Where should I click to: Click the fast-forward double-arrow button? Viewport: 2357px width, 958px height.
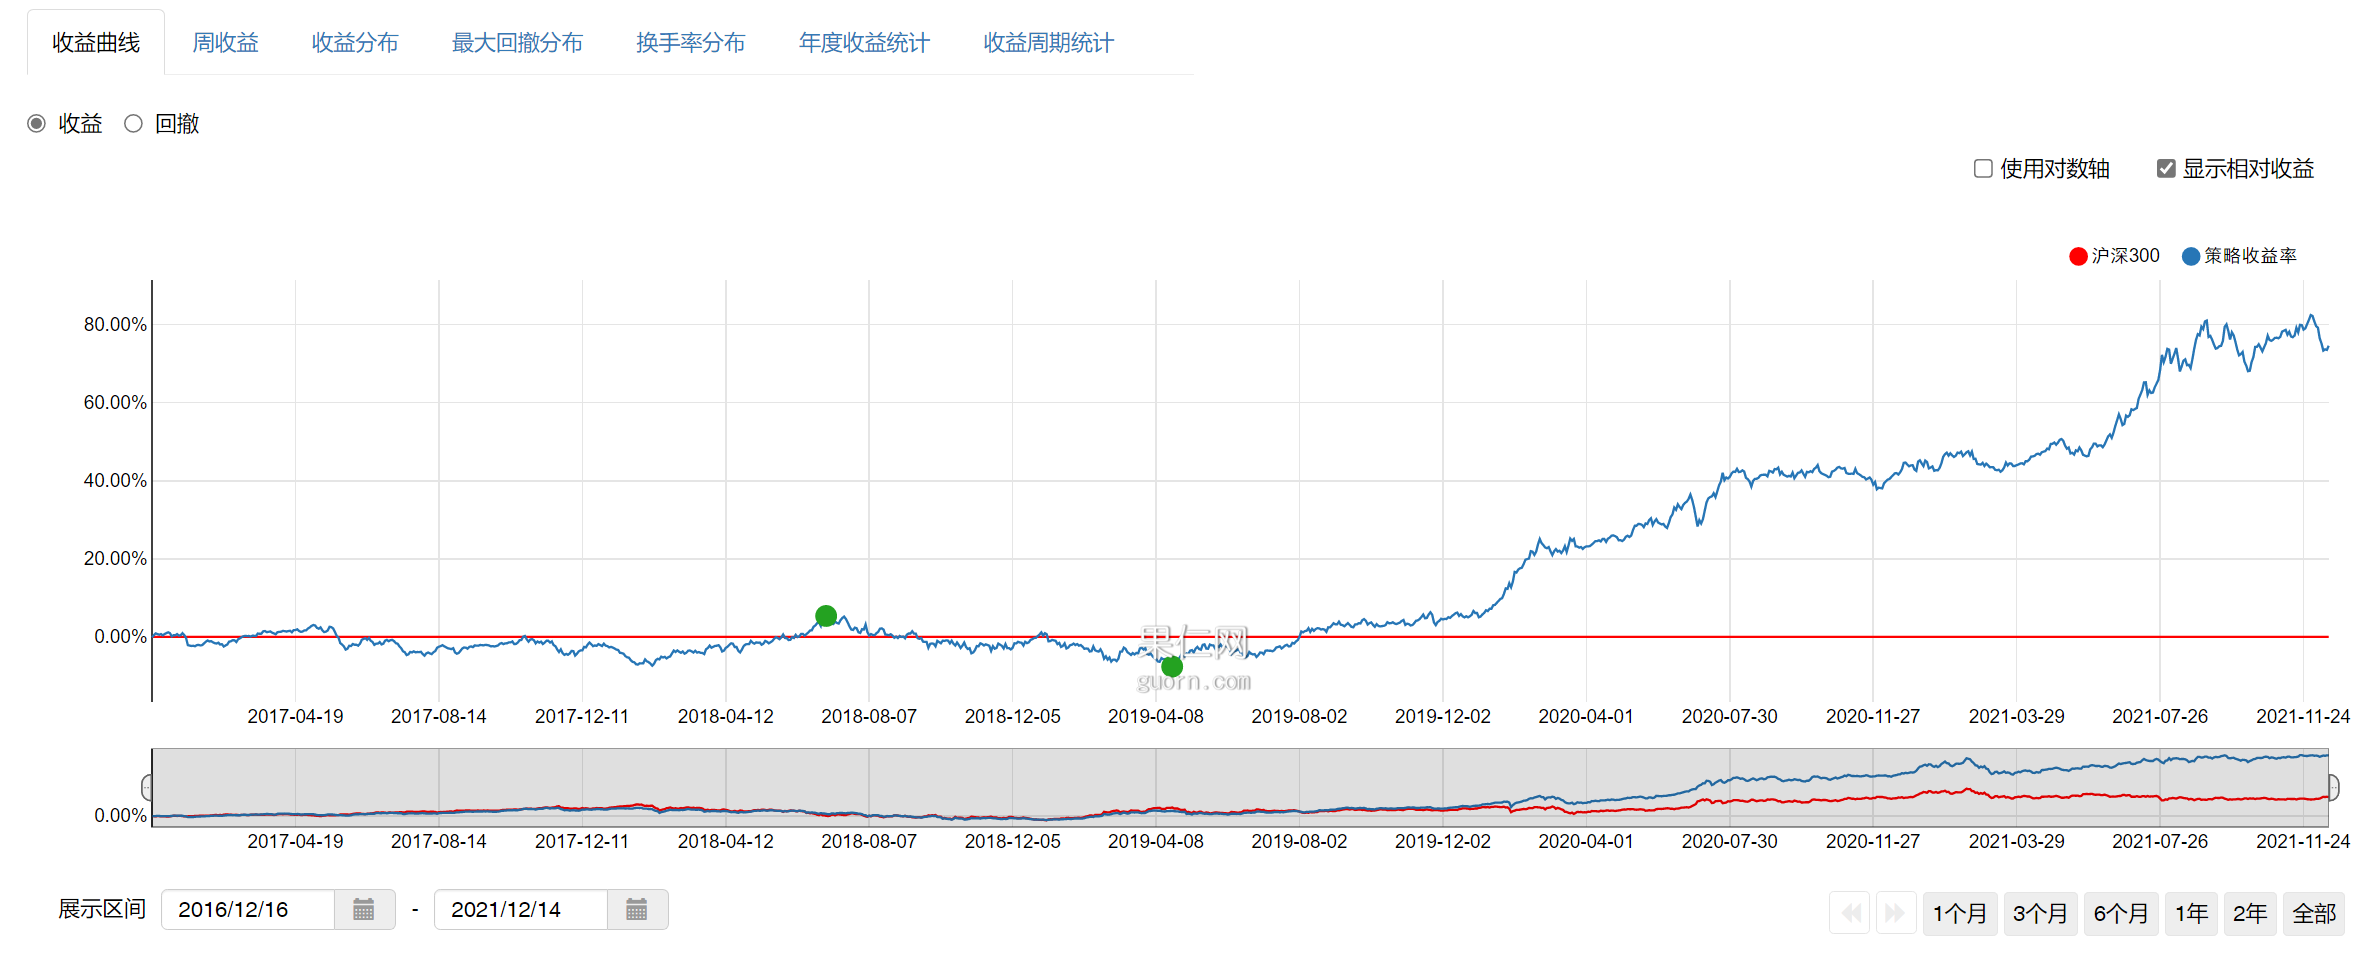(x=1895, y=913)
